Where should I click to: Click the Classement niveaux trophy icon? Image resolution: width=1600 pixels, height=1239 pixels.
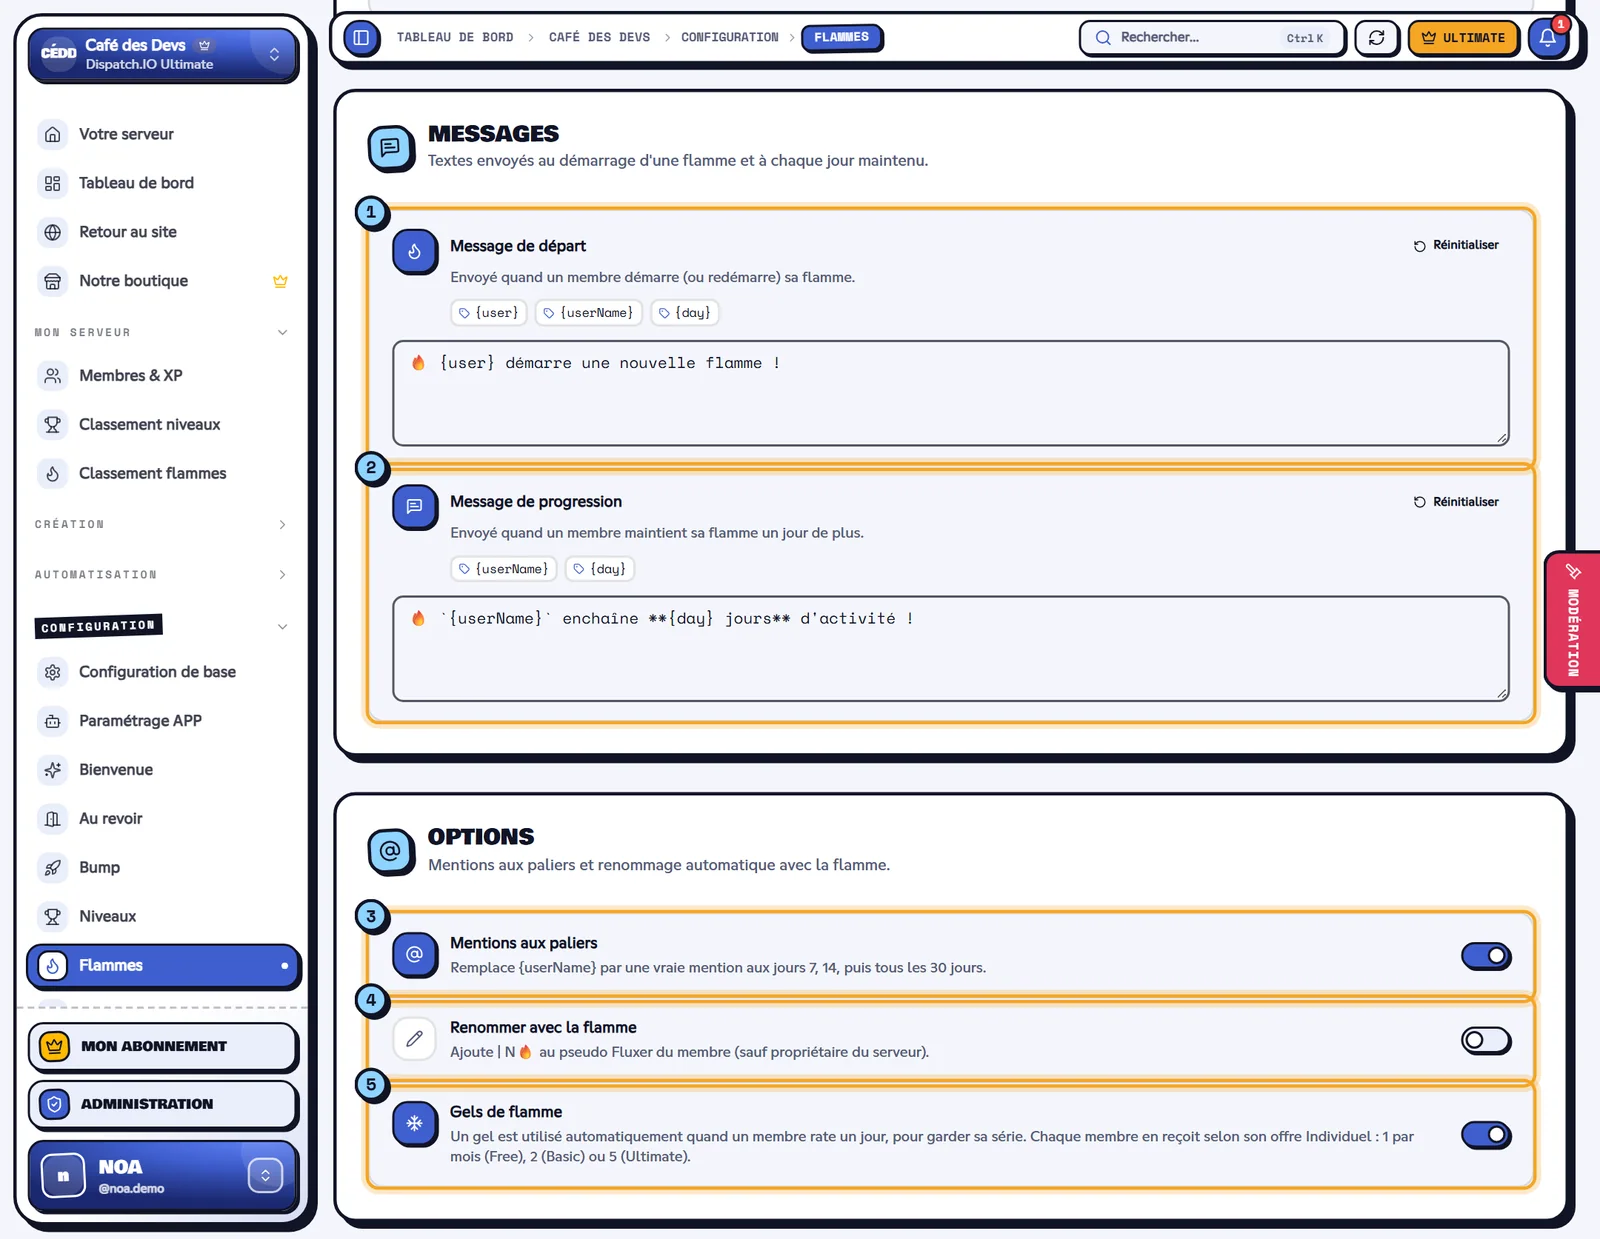point(53,424)
